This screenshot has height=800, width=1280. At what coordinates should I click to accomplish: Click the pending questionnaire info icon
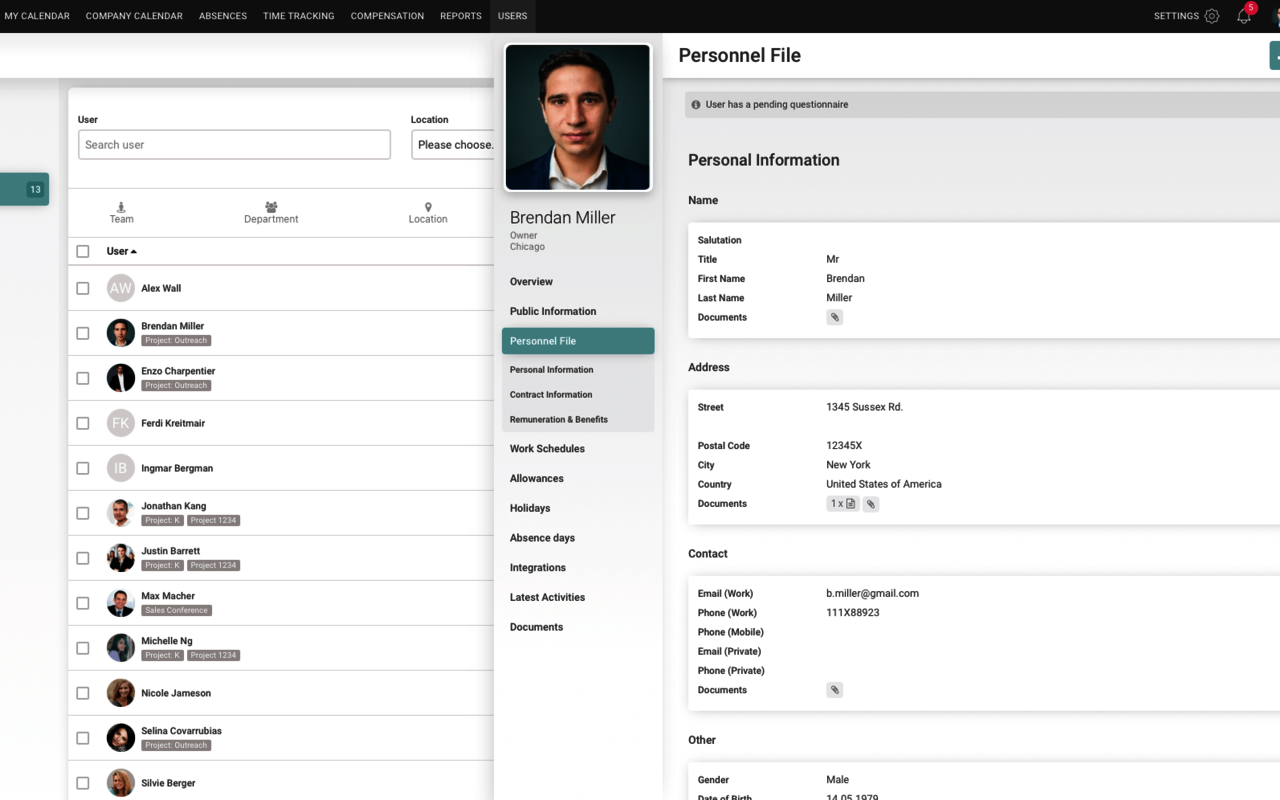(696, 104)
